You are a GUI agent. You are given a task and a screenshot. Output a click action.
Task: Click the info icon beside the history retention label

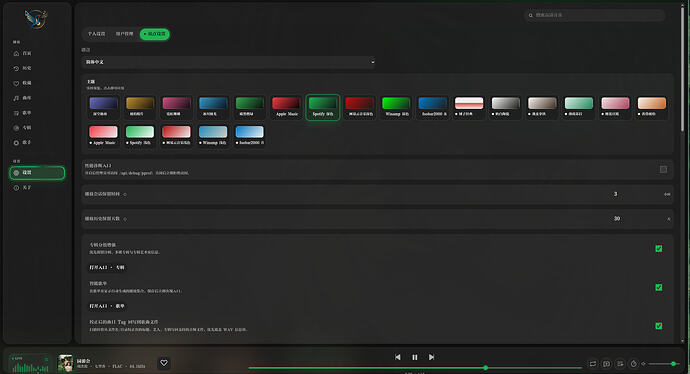[x=125, y=219]
